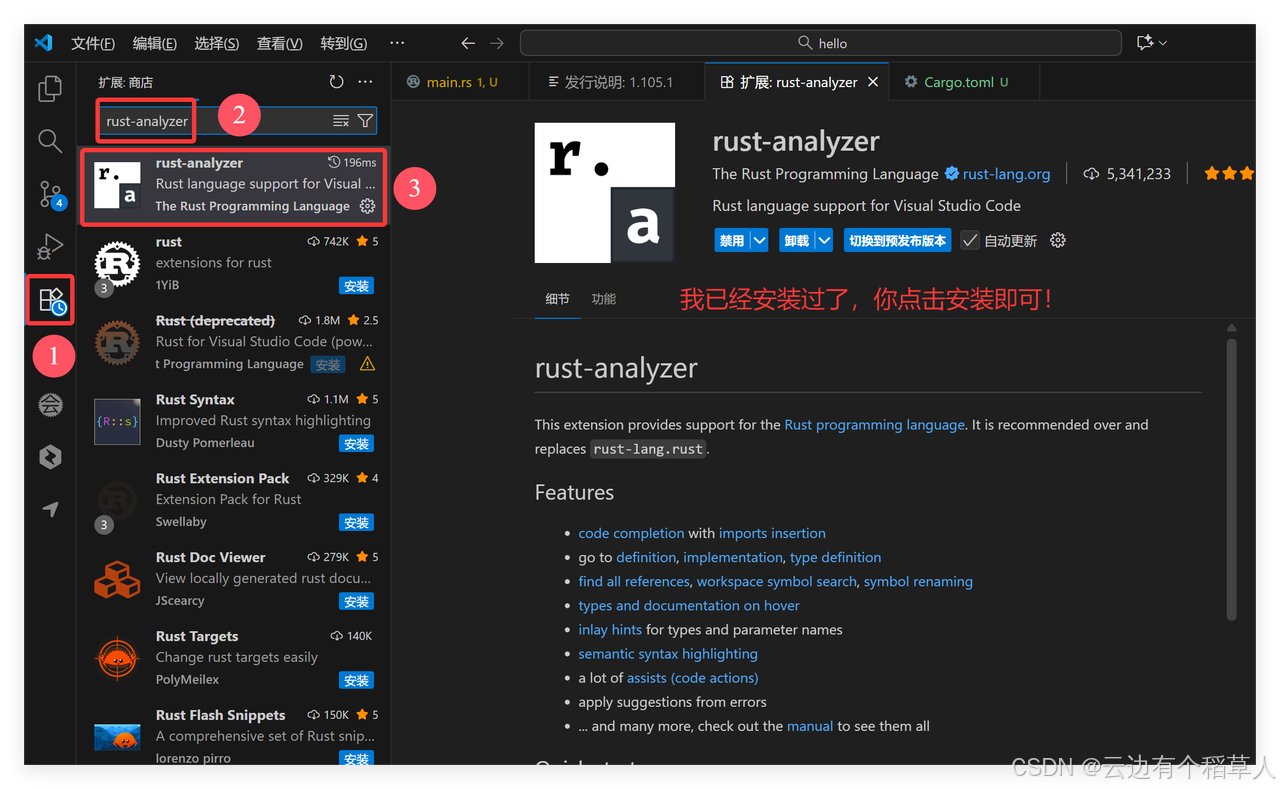Open the rust-lang.org publisher link
The image size is (1280, 789).
coord(1006,174)
